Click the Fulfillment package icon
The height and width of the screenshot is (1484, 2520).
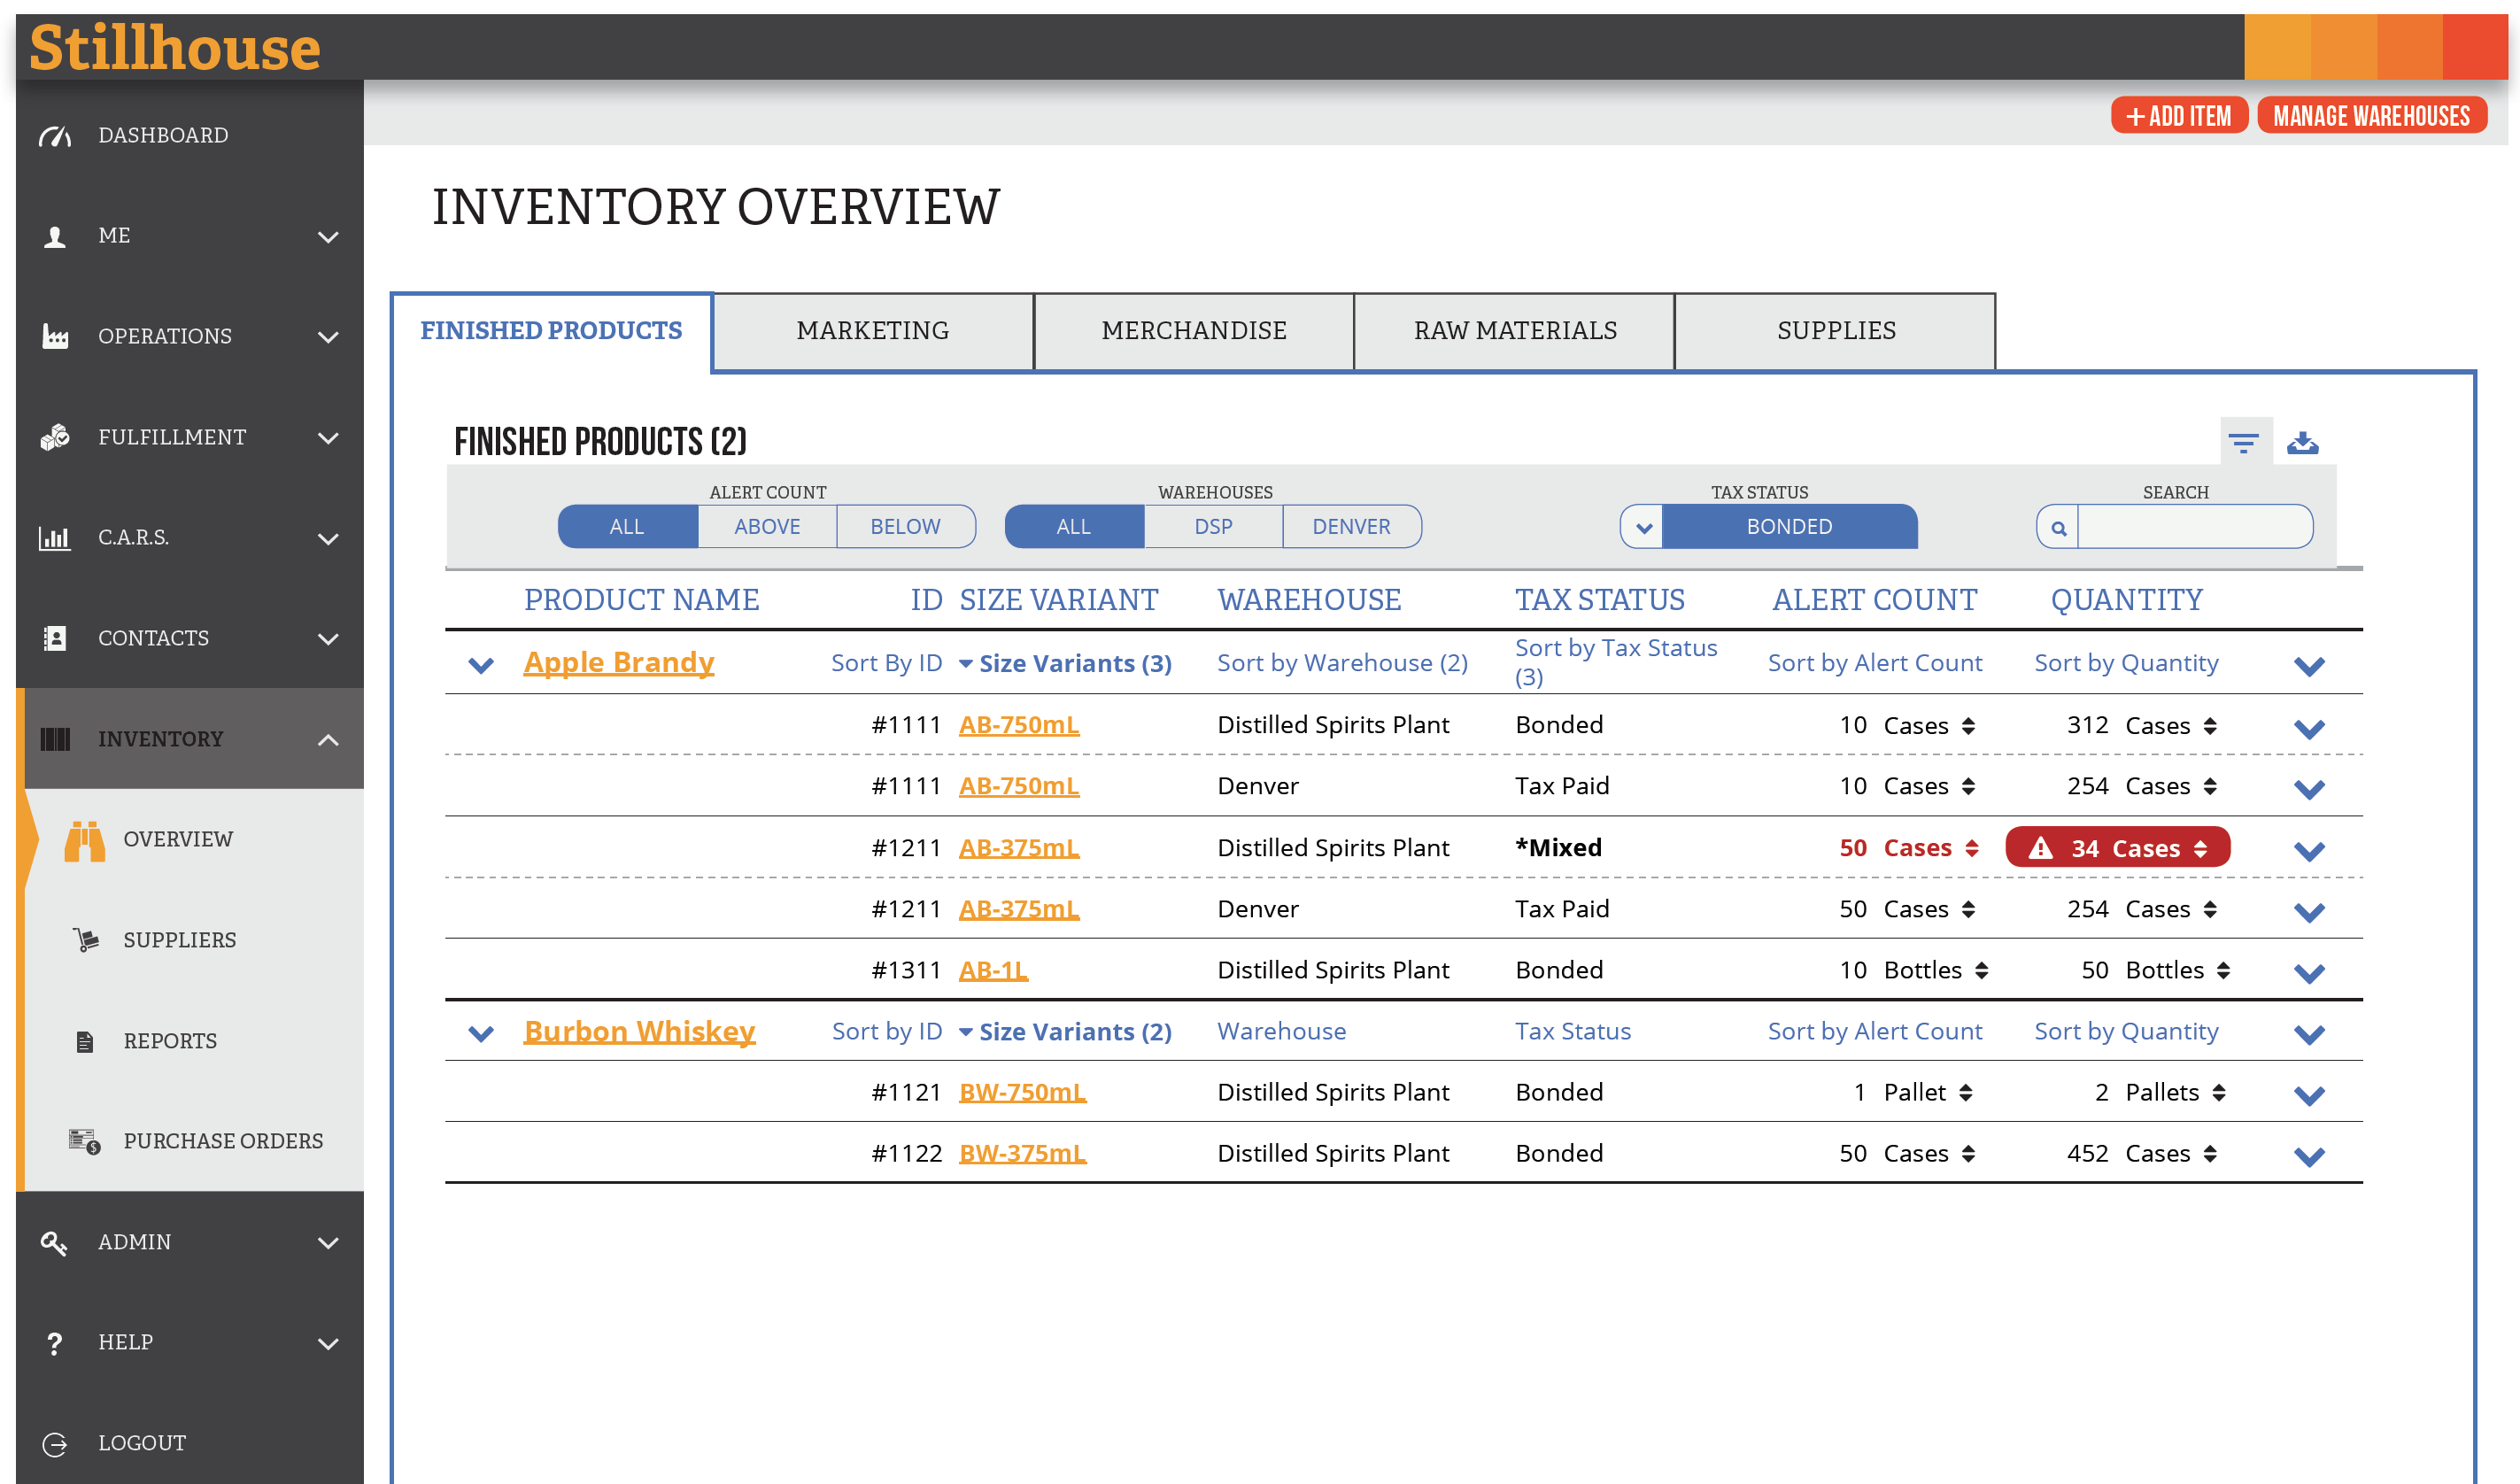[55, 437]
